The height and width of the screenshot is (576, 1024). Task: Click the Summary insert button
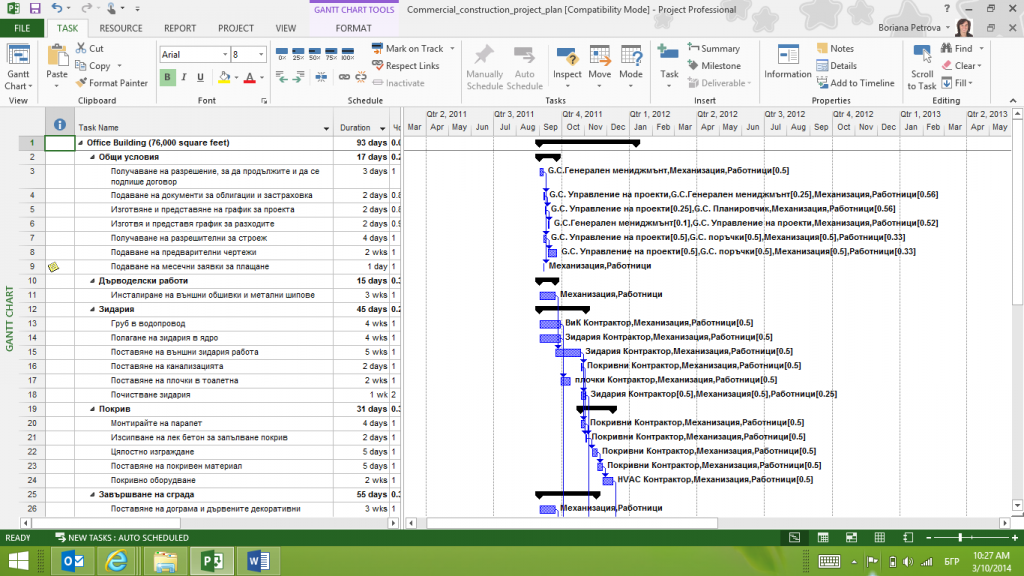(x=713, y=48)
